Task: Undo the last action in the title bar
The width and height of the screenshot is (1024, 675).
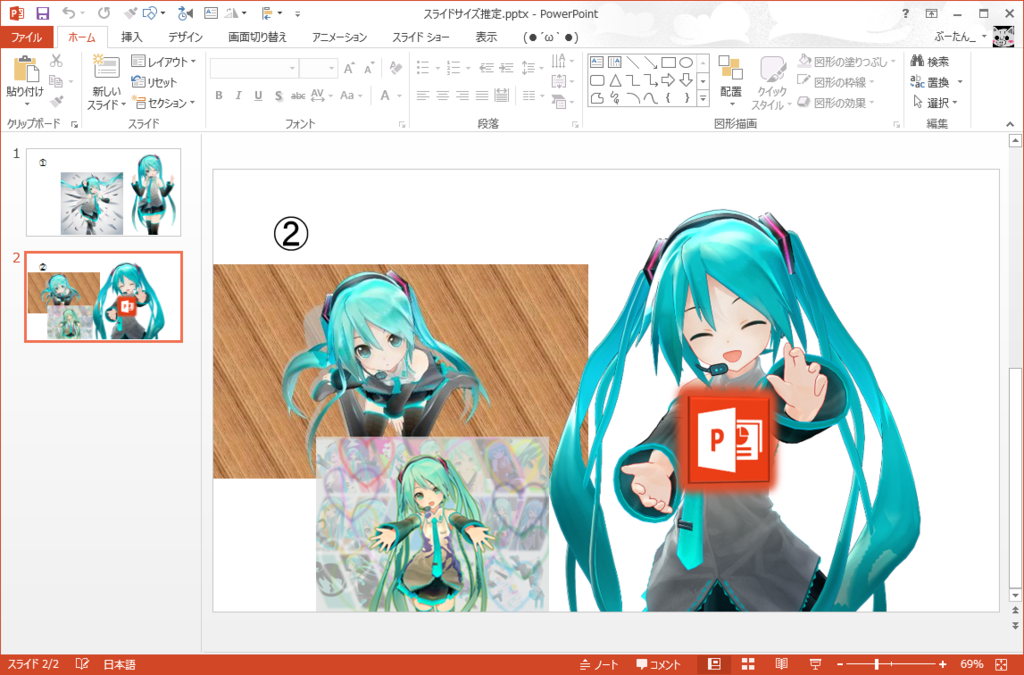Action: pyautogui.click(x=68, y=13)
